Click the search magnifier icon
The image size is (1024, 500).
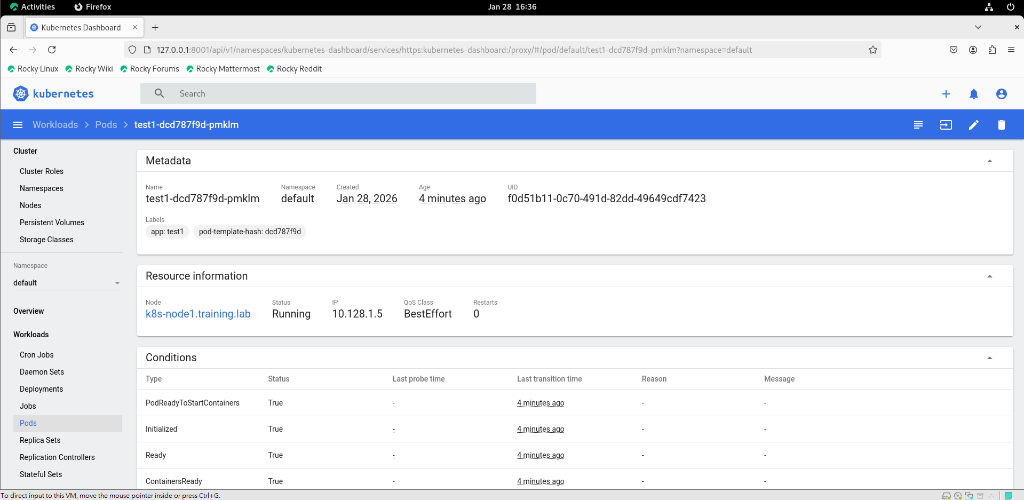[159, 93]
